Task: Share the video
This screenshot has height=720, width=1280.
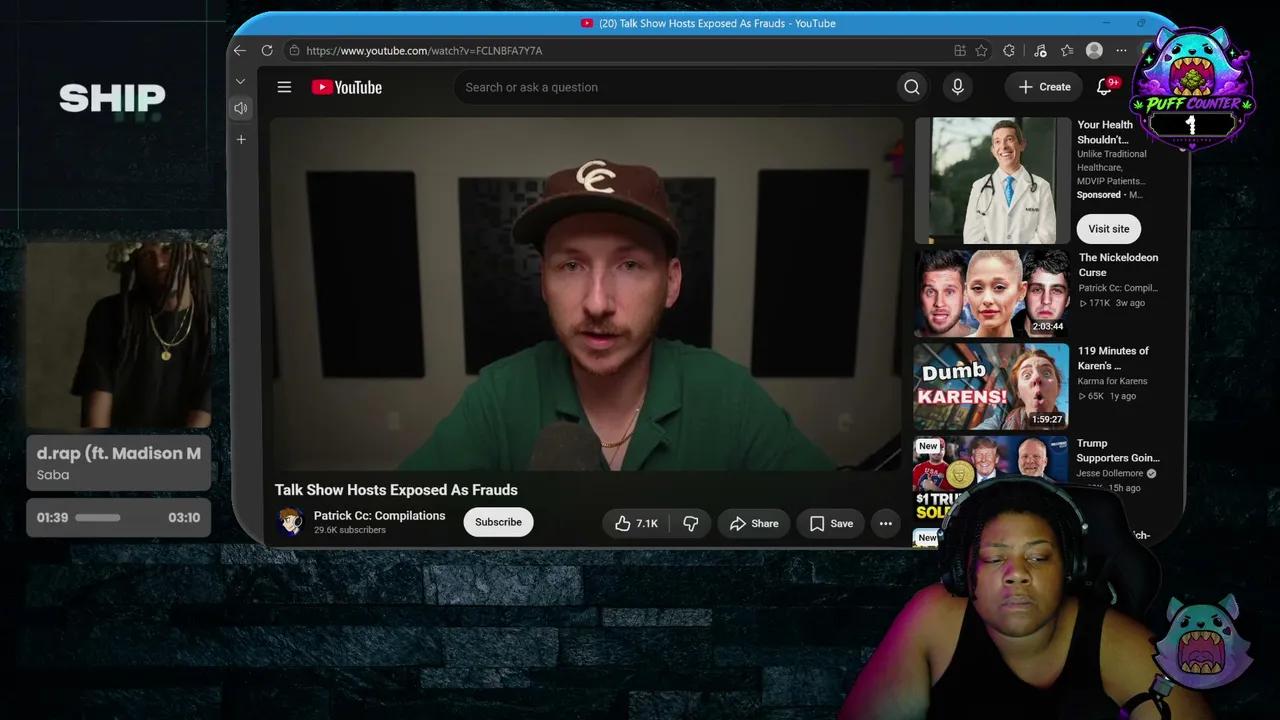Action: pos(754,523)
